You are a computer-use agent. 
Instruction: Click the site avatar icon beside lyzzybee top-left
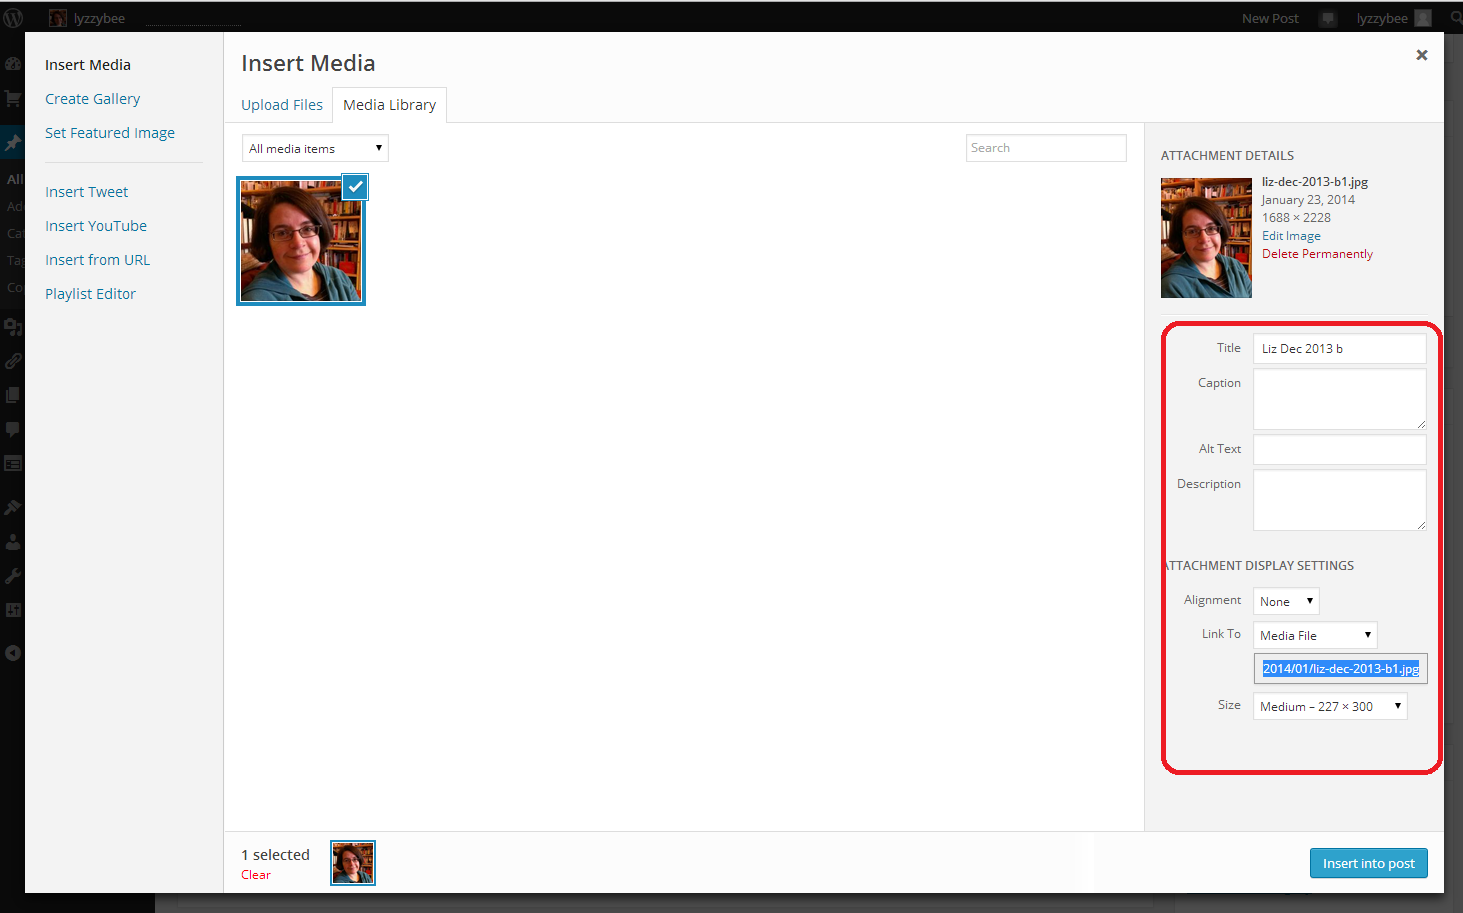[x=58, y=18]
